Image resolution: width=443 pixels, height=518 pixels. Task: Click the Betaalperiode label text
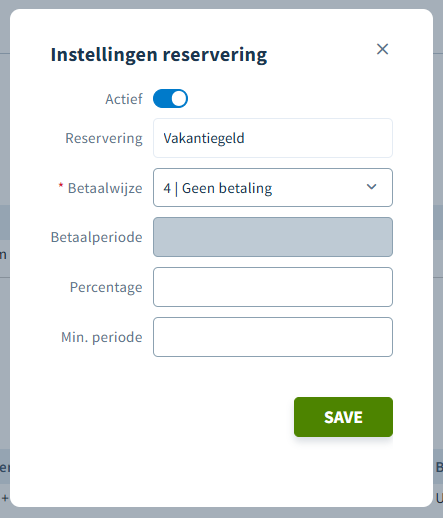coord(97,237)
